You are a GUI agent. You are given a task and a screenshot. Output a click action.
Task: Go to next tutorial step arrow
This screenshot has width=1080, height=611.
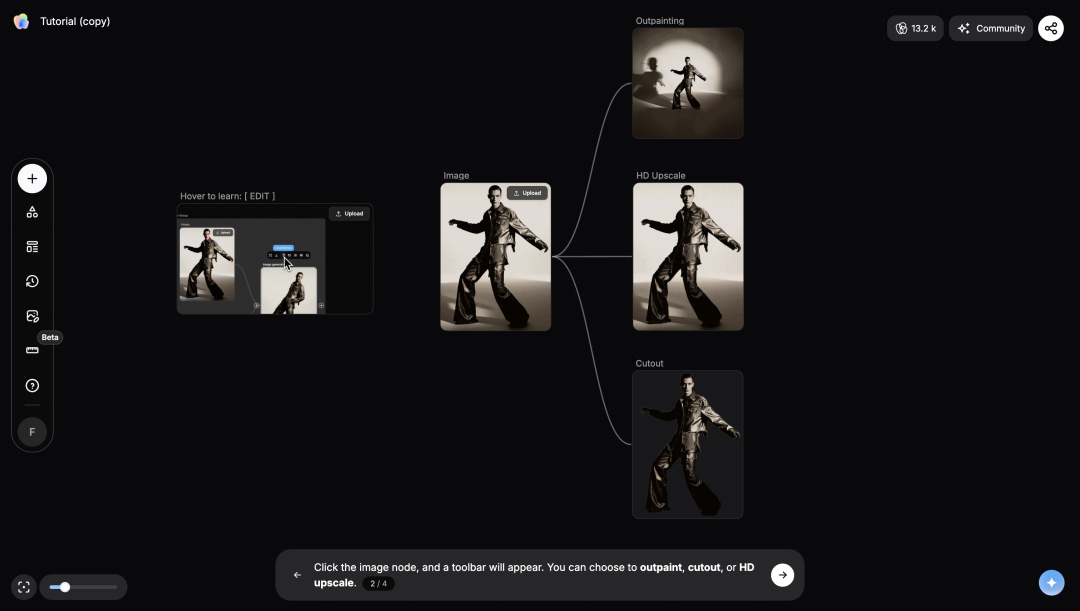[x=782, y=574]
